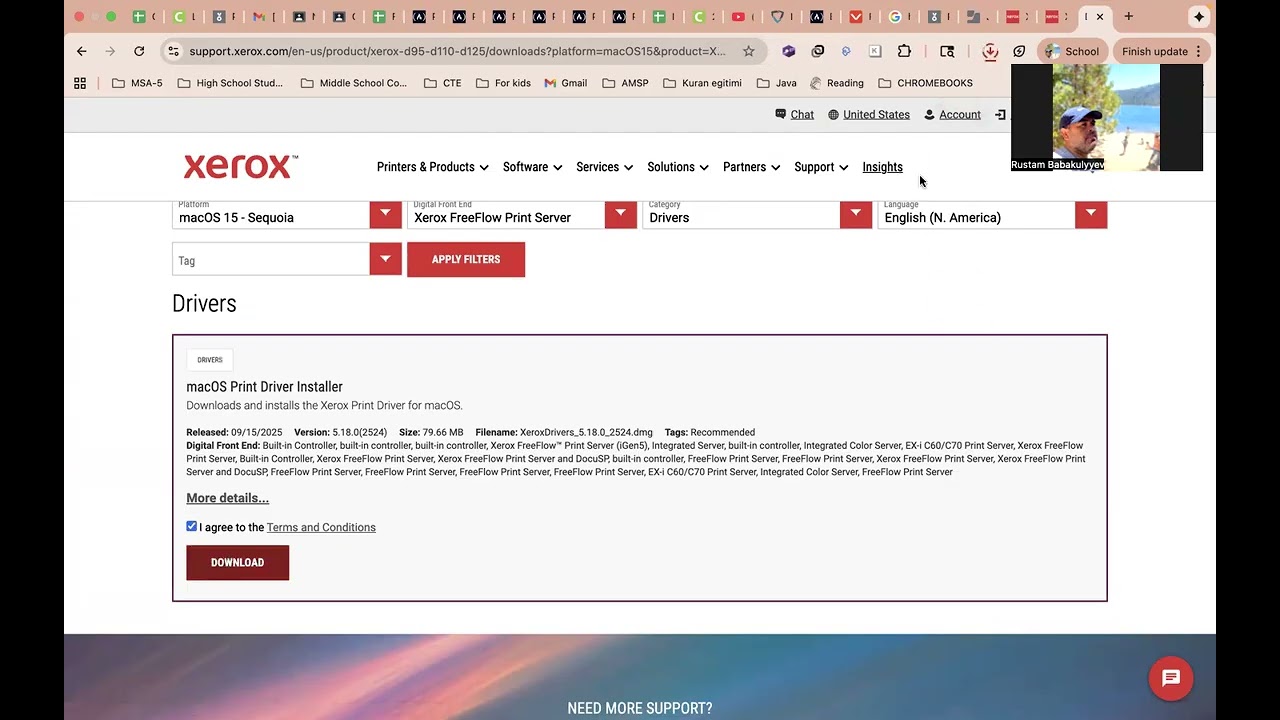Expand the Software menu
Screen dimensions: 1280x720
[532, 167]
